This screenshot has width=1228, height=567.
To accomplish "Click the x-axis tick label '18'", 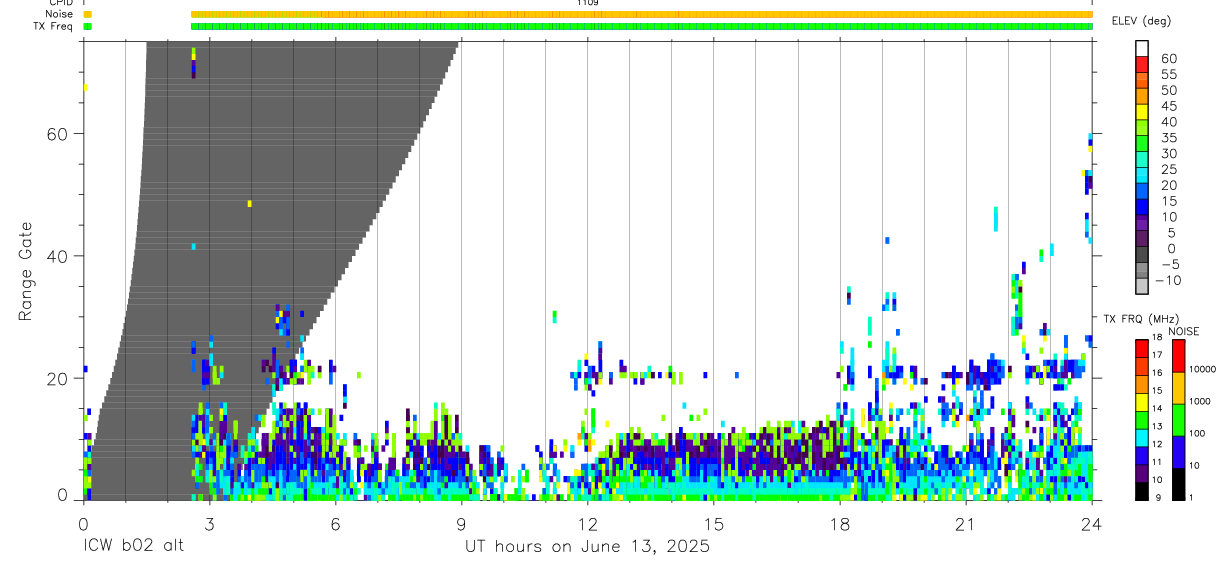I will click(x=839, y=524).
